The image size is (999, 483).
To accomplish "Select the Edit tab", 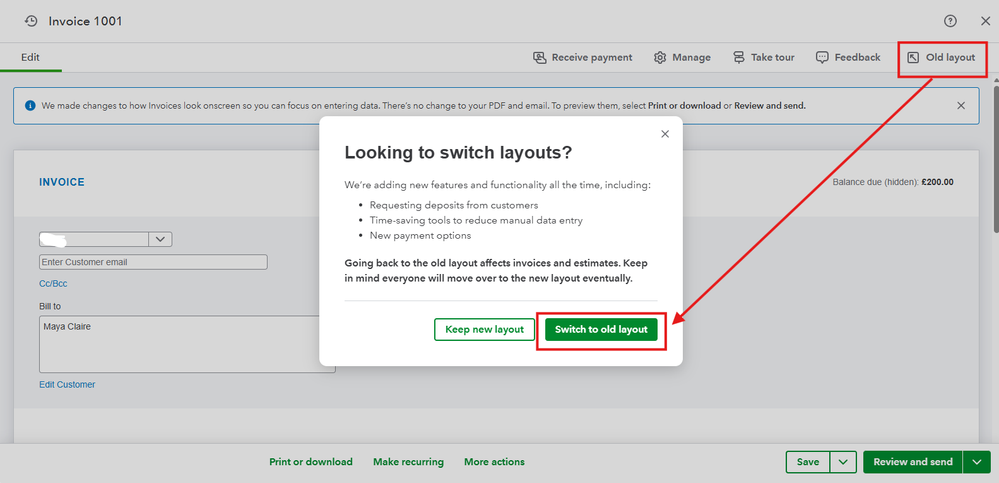I will point(30,57).
